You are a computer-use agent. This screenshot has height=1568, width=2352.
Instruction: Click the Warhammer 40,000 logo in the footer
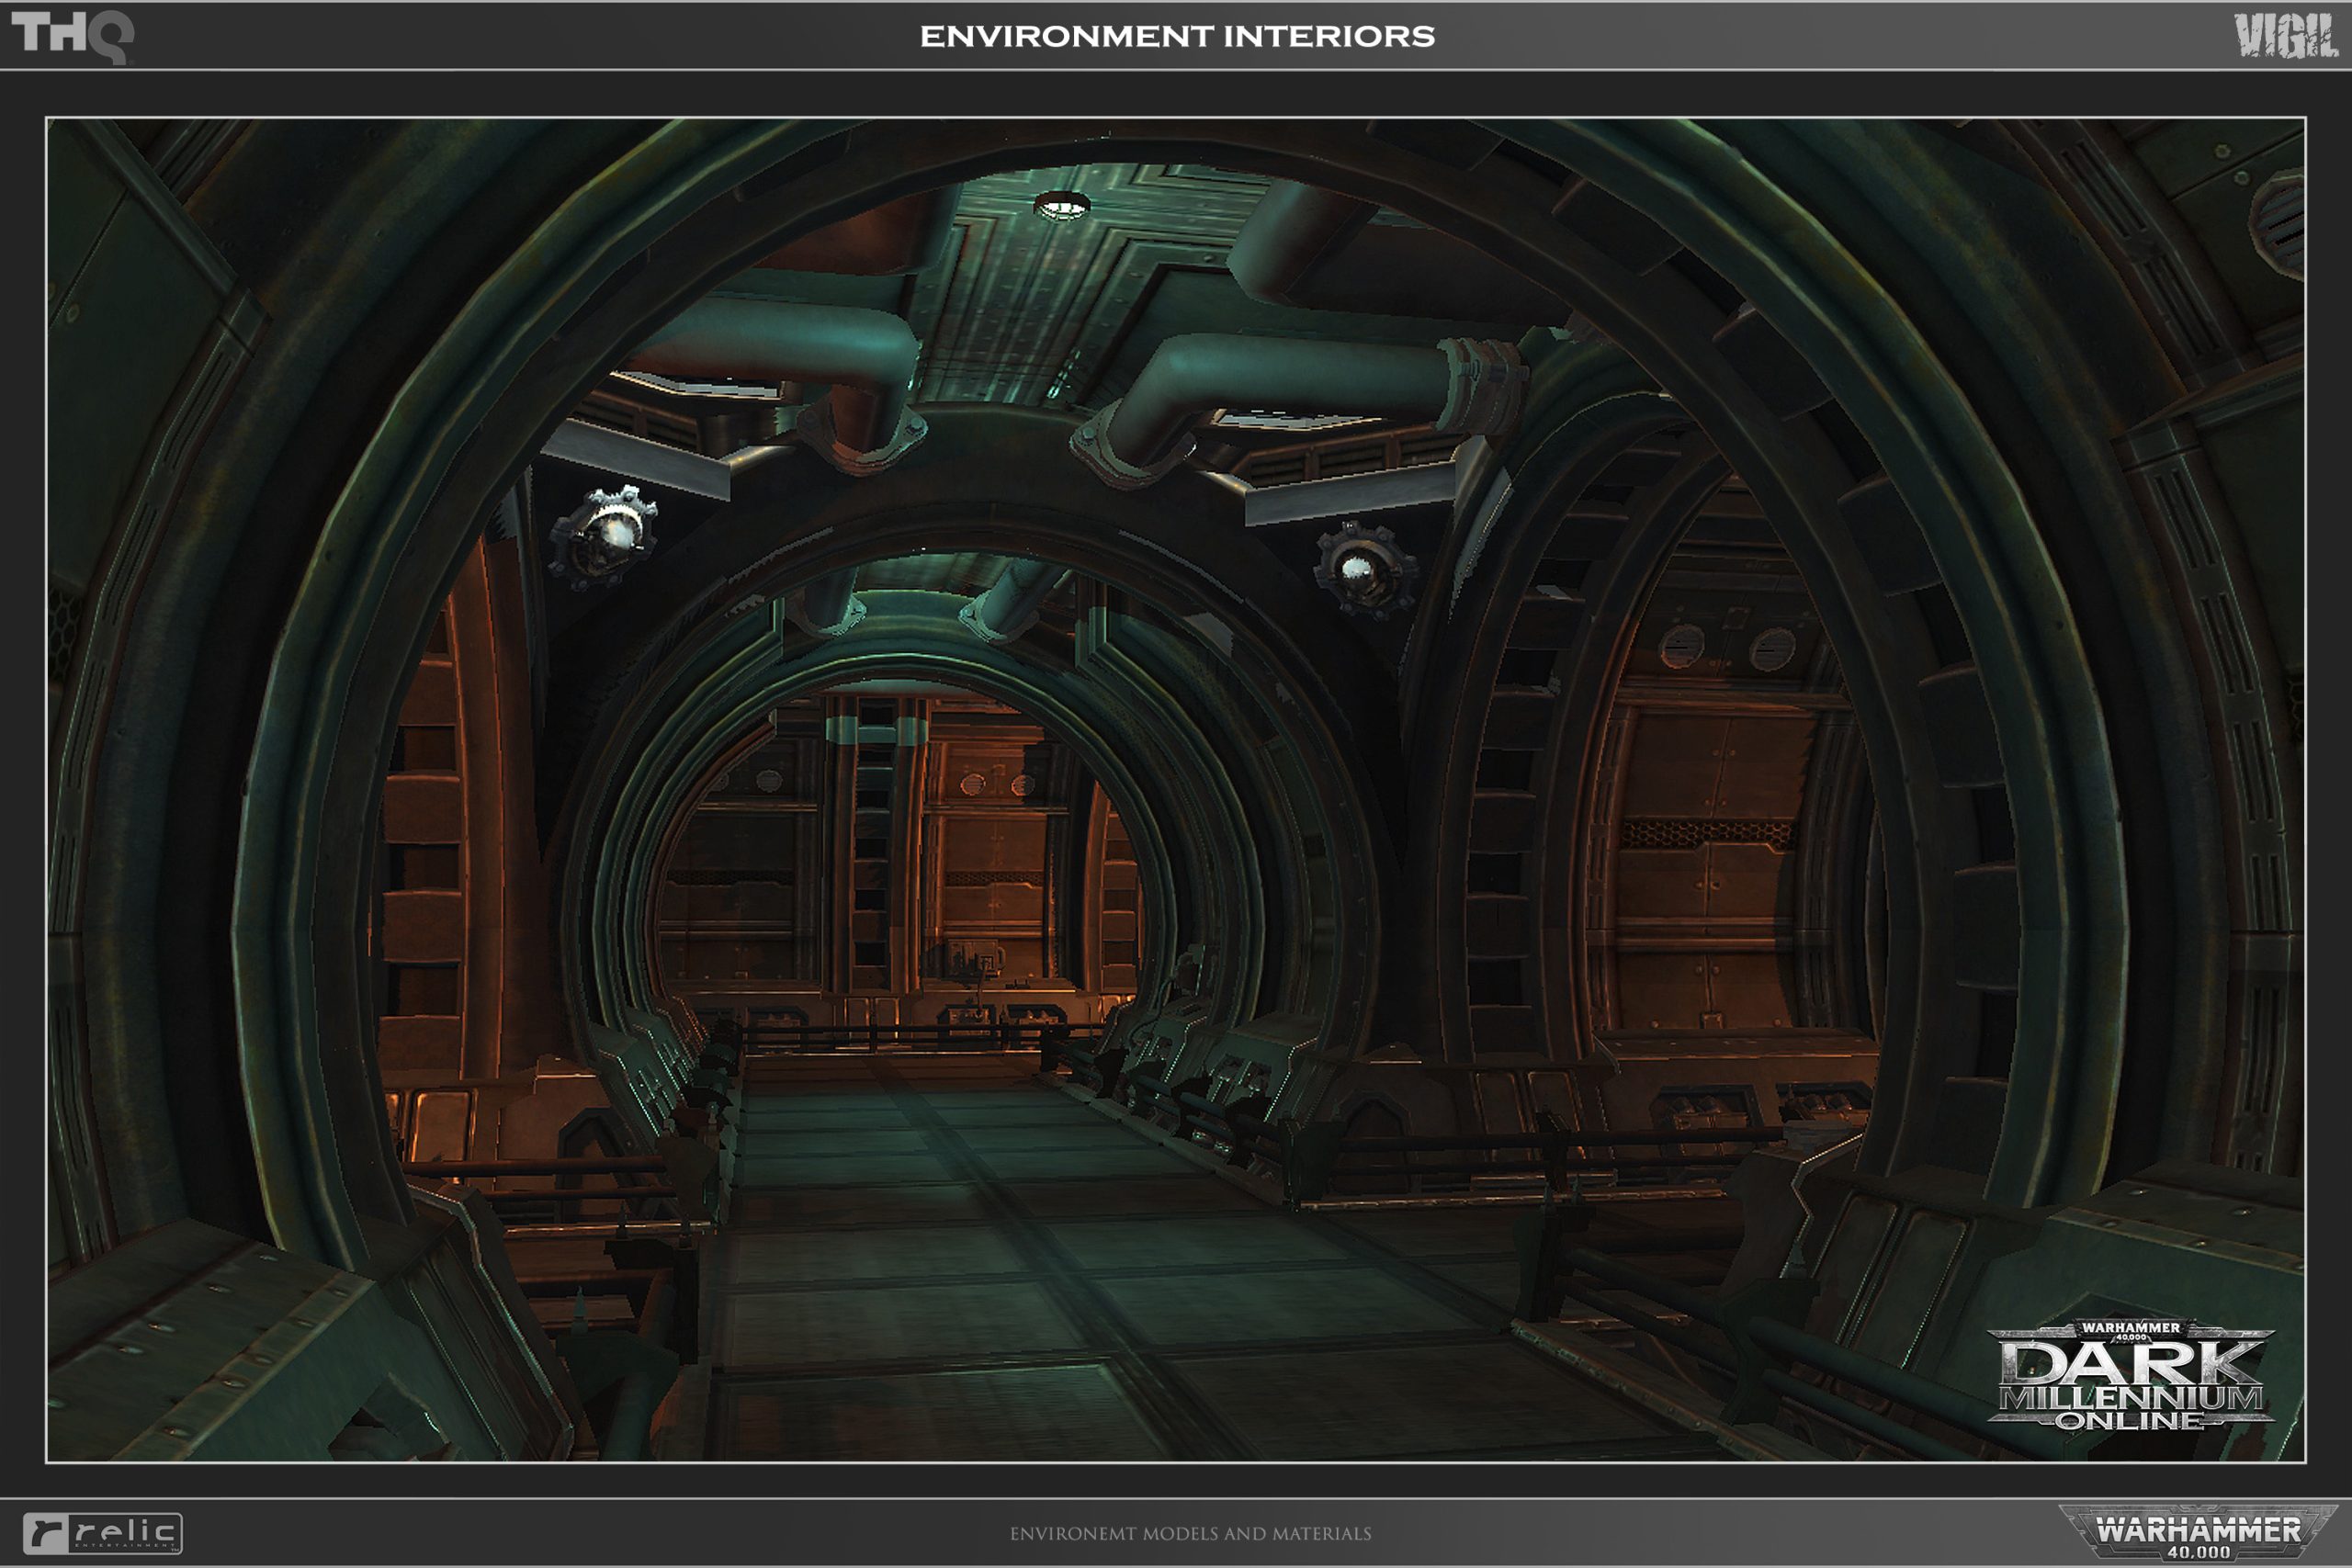[x=2197, y=1532]
